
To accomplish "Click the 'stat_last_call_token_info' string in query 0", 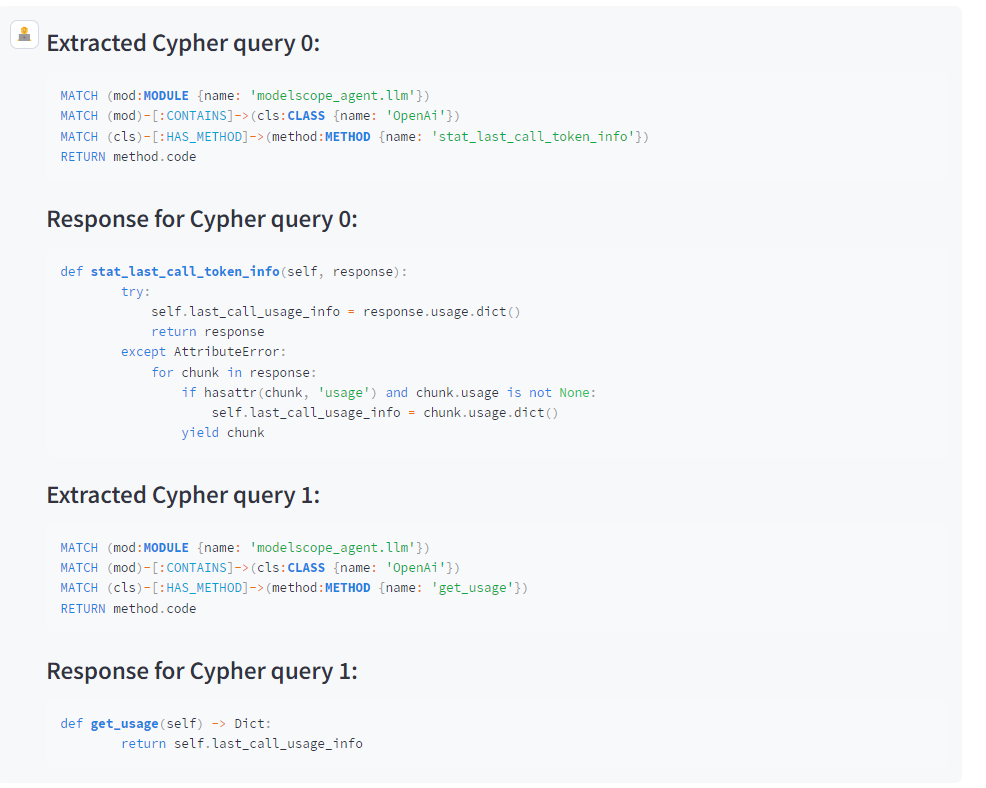I will (x=533, y=136).
